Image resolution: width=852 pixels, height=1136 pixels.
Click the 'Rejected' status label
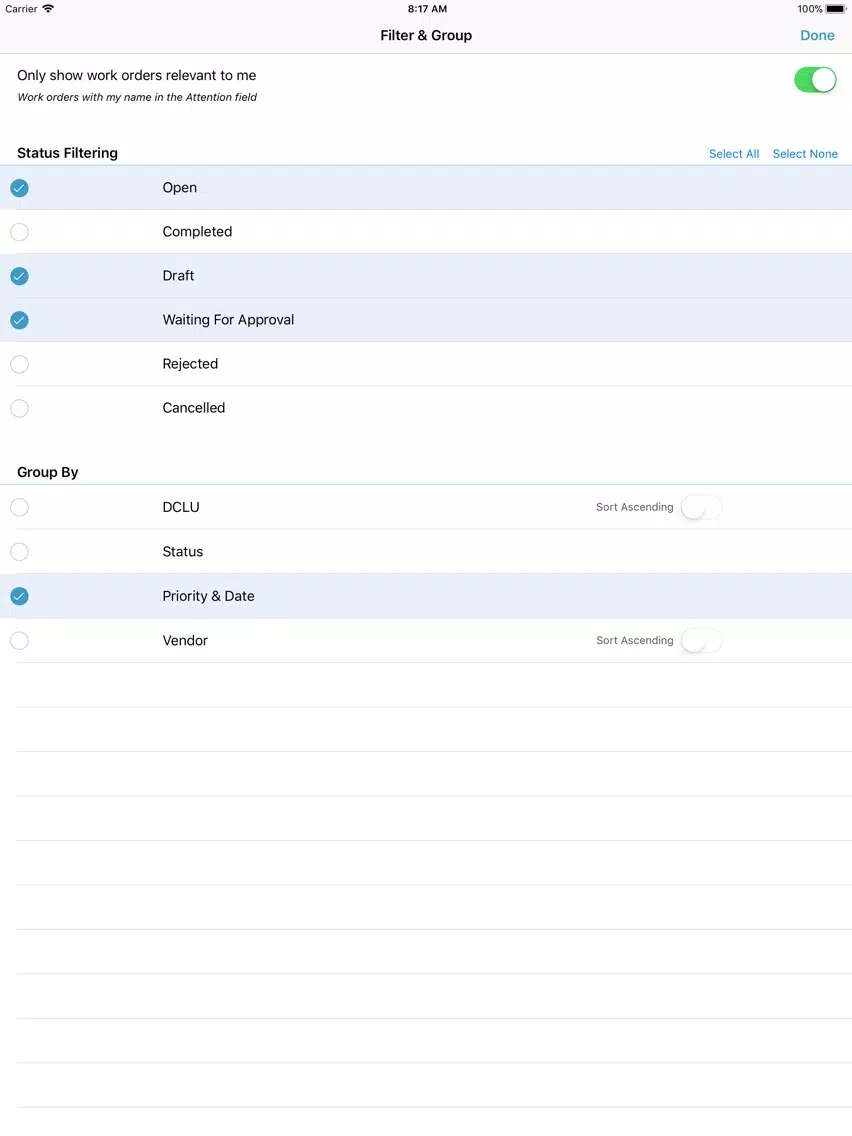click(x=190, y=364)
